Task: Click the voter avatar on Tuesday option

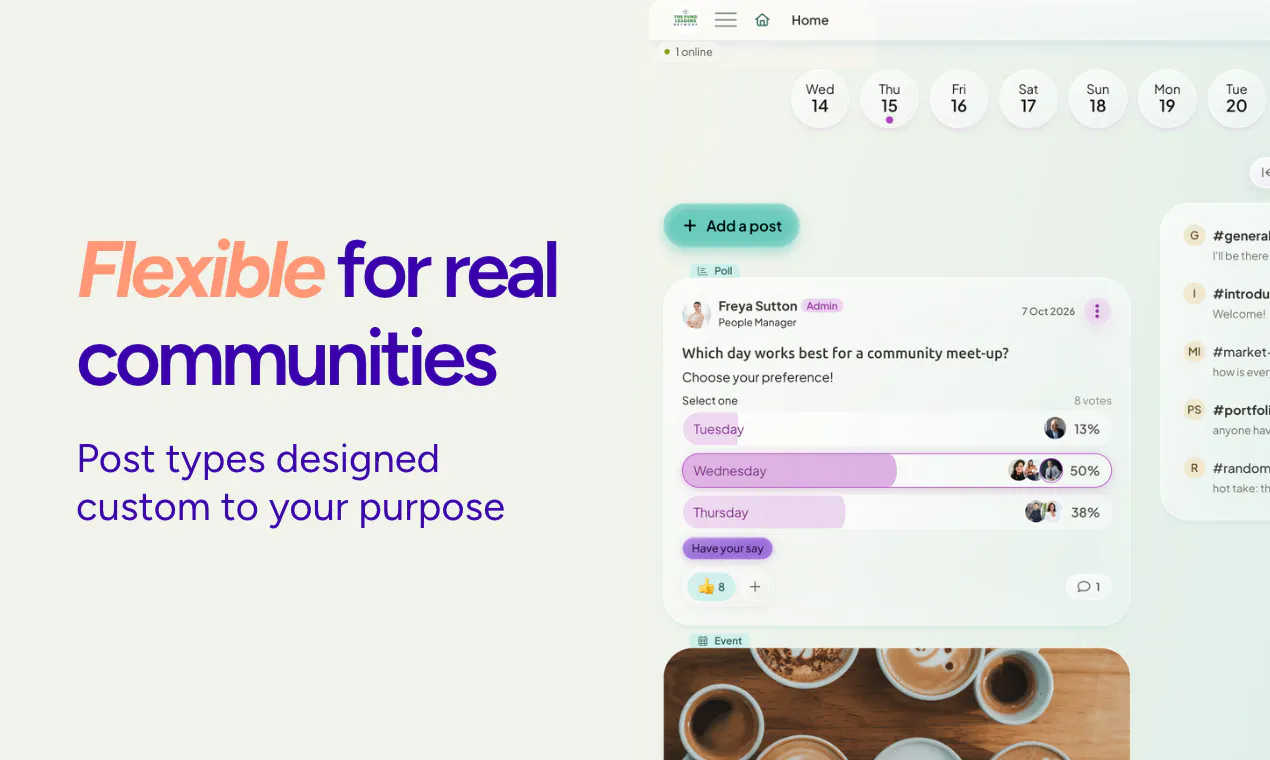Action: (1055, 429)
